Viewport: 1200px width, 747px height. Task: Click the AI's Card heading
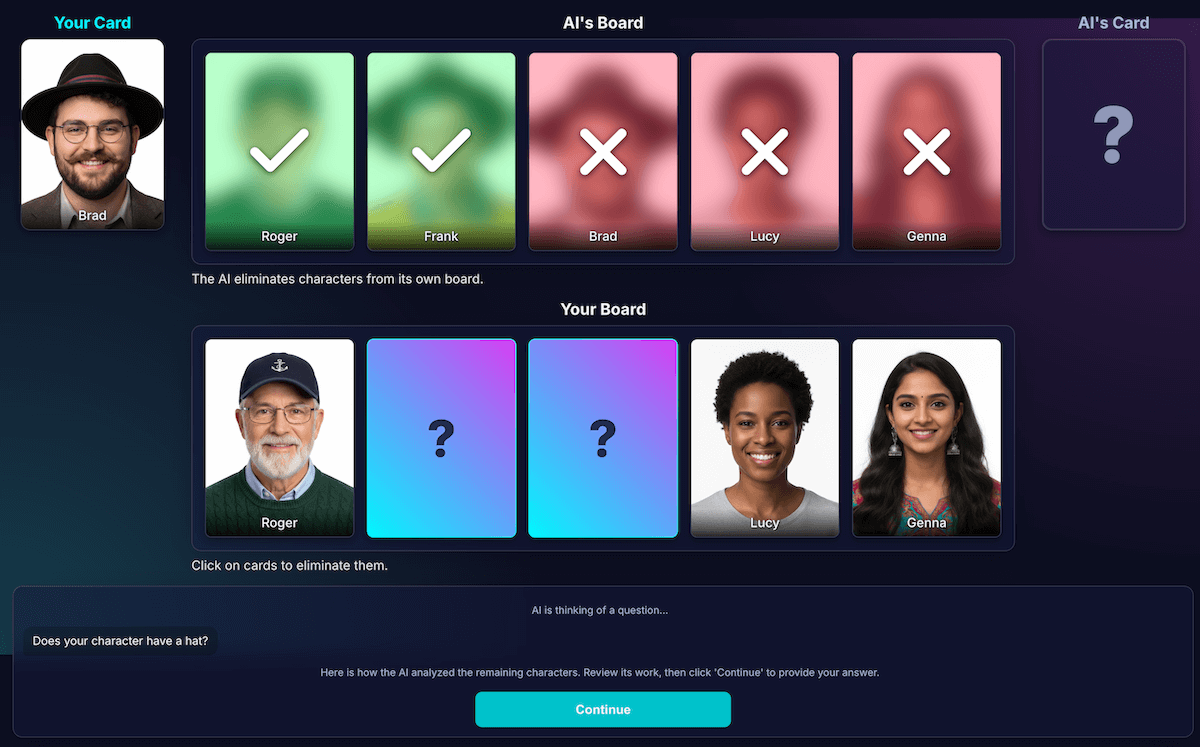click(x=1113, y=22)
